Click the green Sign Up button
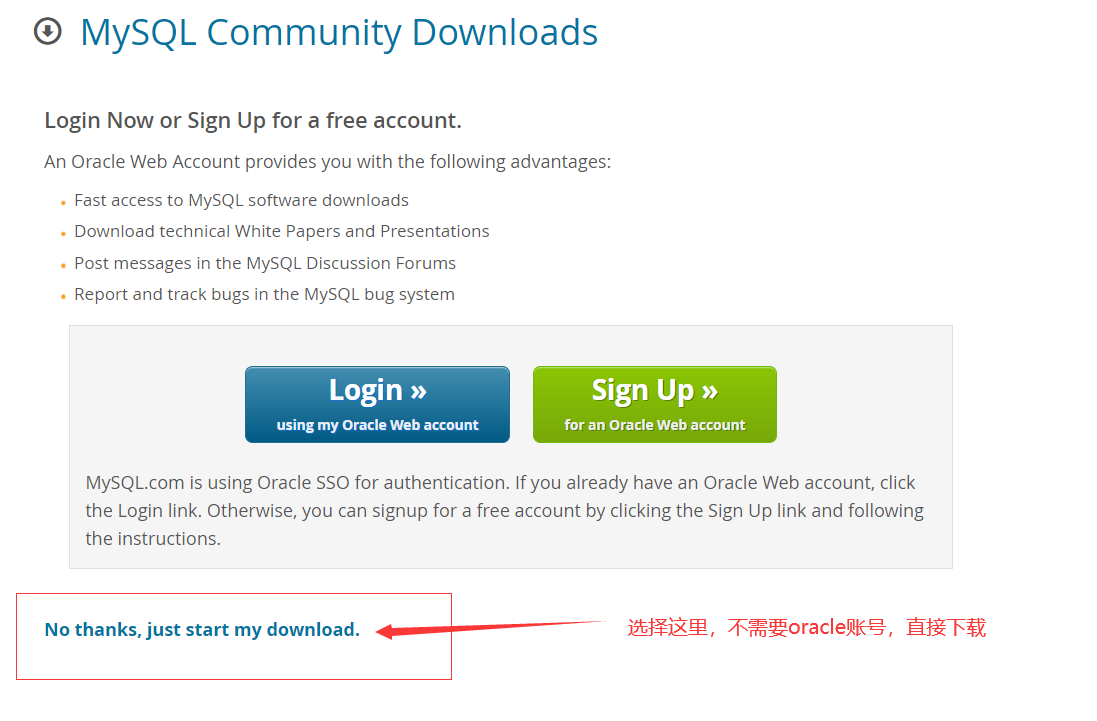1097x721 pixels. coord(655,404)
